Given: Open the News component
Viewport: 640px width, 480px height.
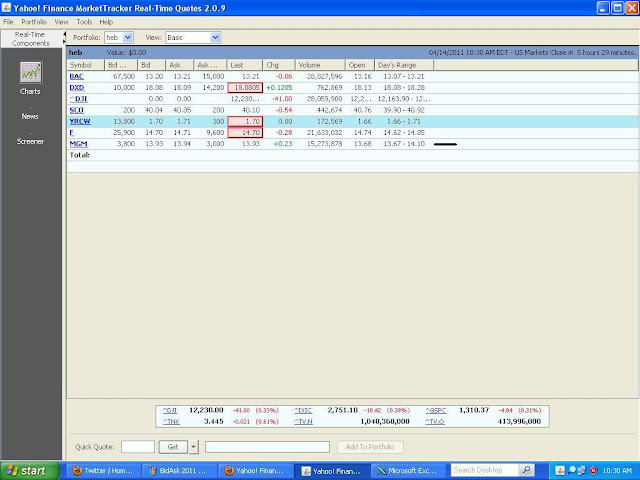Looking at the screenshot, I should [30, 116].
